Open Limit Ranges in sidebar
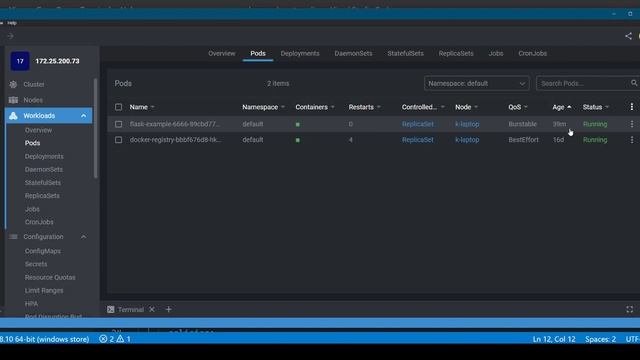Viewport: 640px width, 360px height. pos(44,291)
